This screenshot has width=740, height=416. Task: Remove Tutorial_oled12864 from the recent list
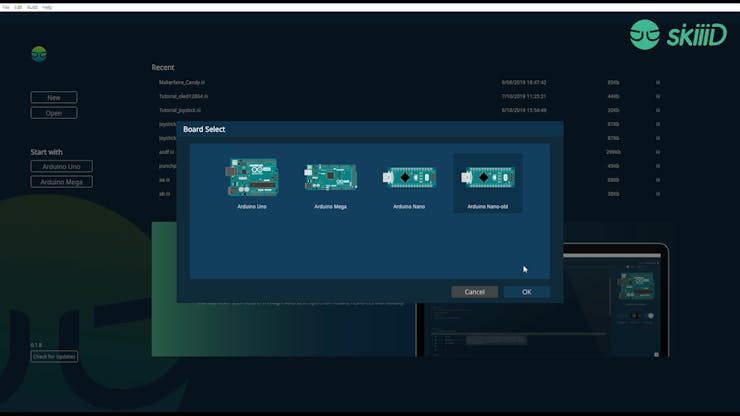click(657, 96)
